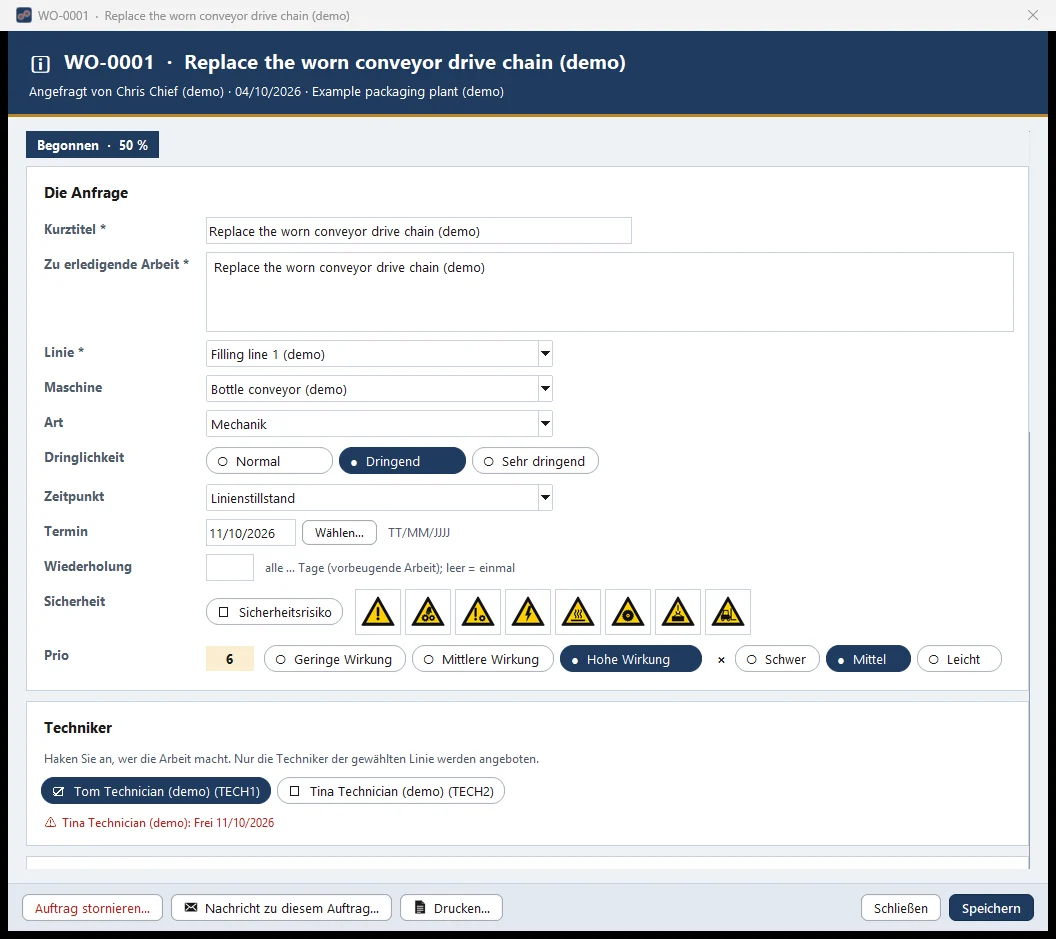Choose Geringe Wirkung for Prio

click(x=335, y=659)
